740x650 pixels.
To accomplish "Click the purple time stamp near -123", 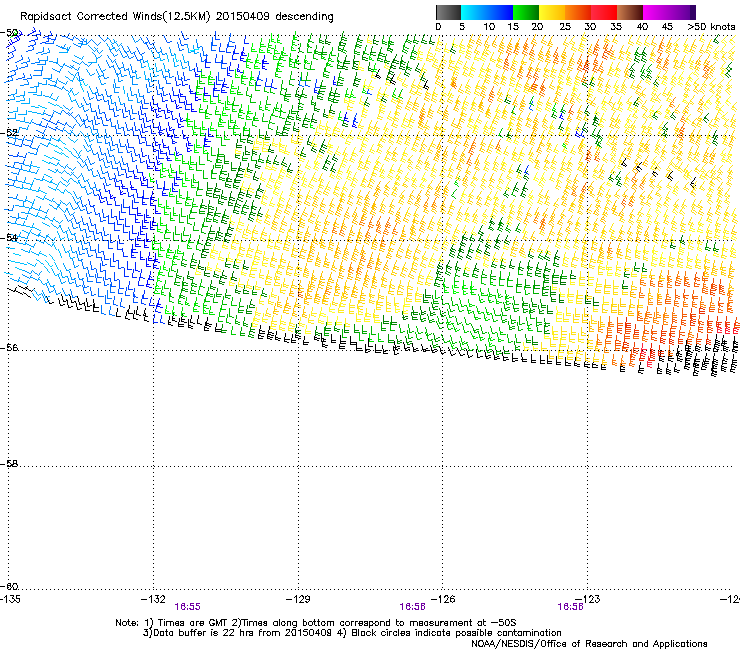I will pos(571,607).
